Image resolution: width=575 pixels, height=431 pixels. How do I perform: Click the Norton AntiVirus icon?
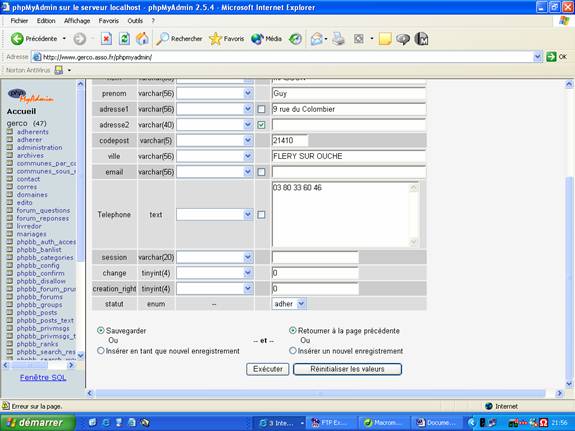[59, 70]
